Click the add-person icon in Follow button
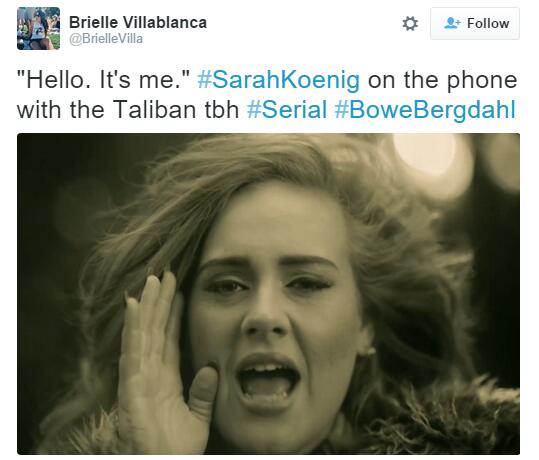 coord(452,23)
